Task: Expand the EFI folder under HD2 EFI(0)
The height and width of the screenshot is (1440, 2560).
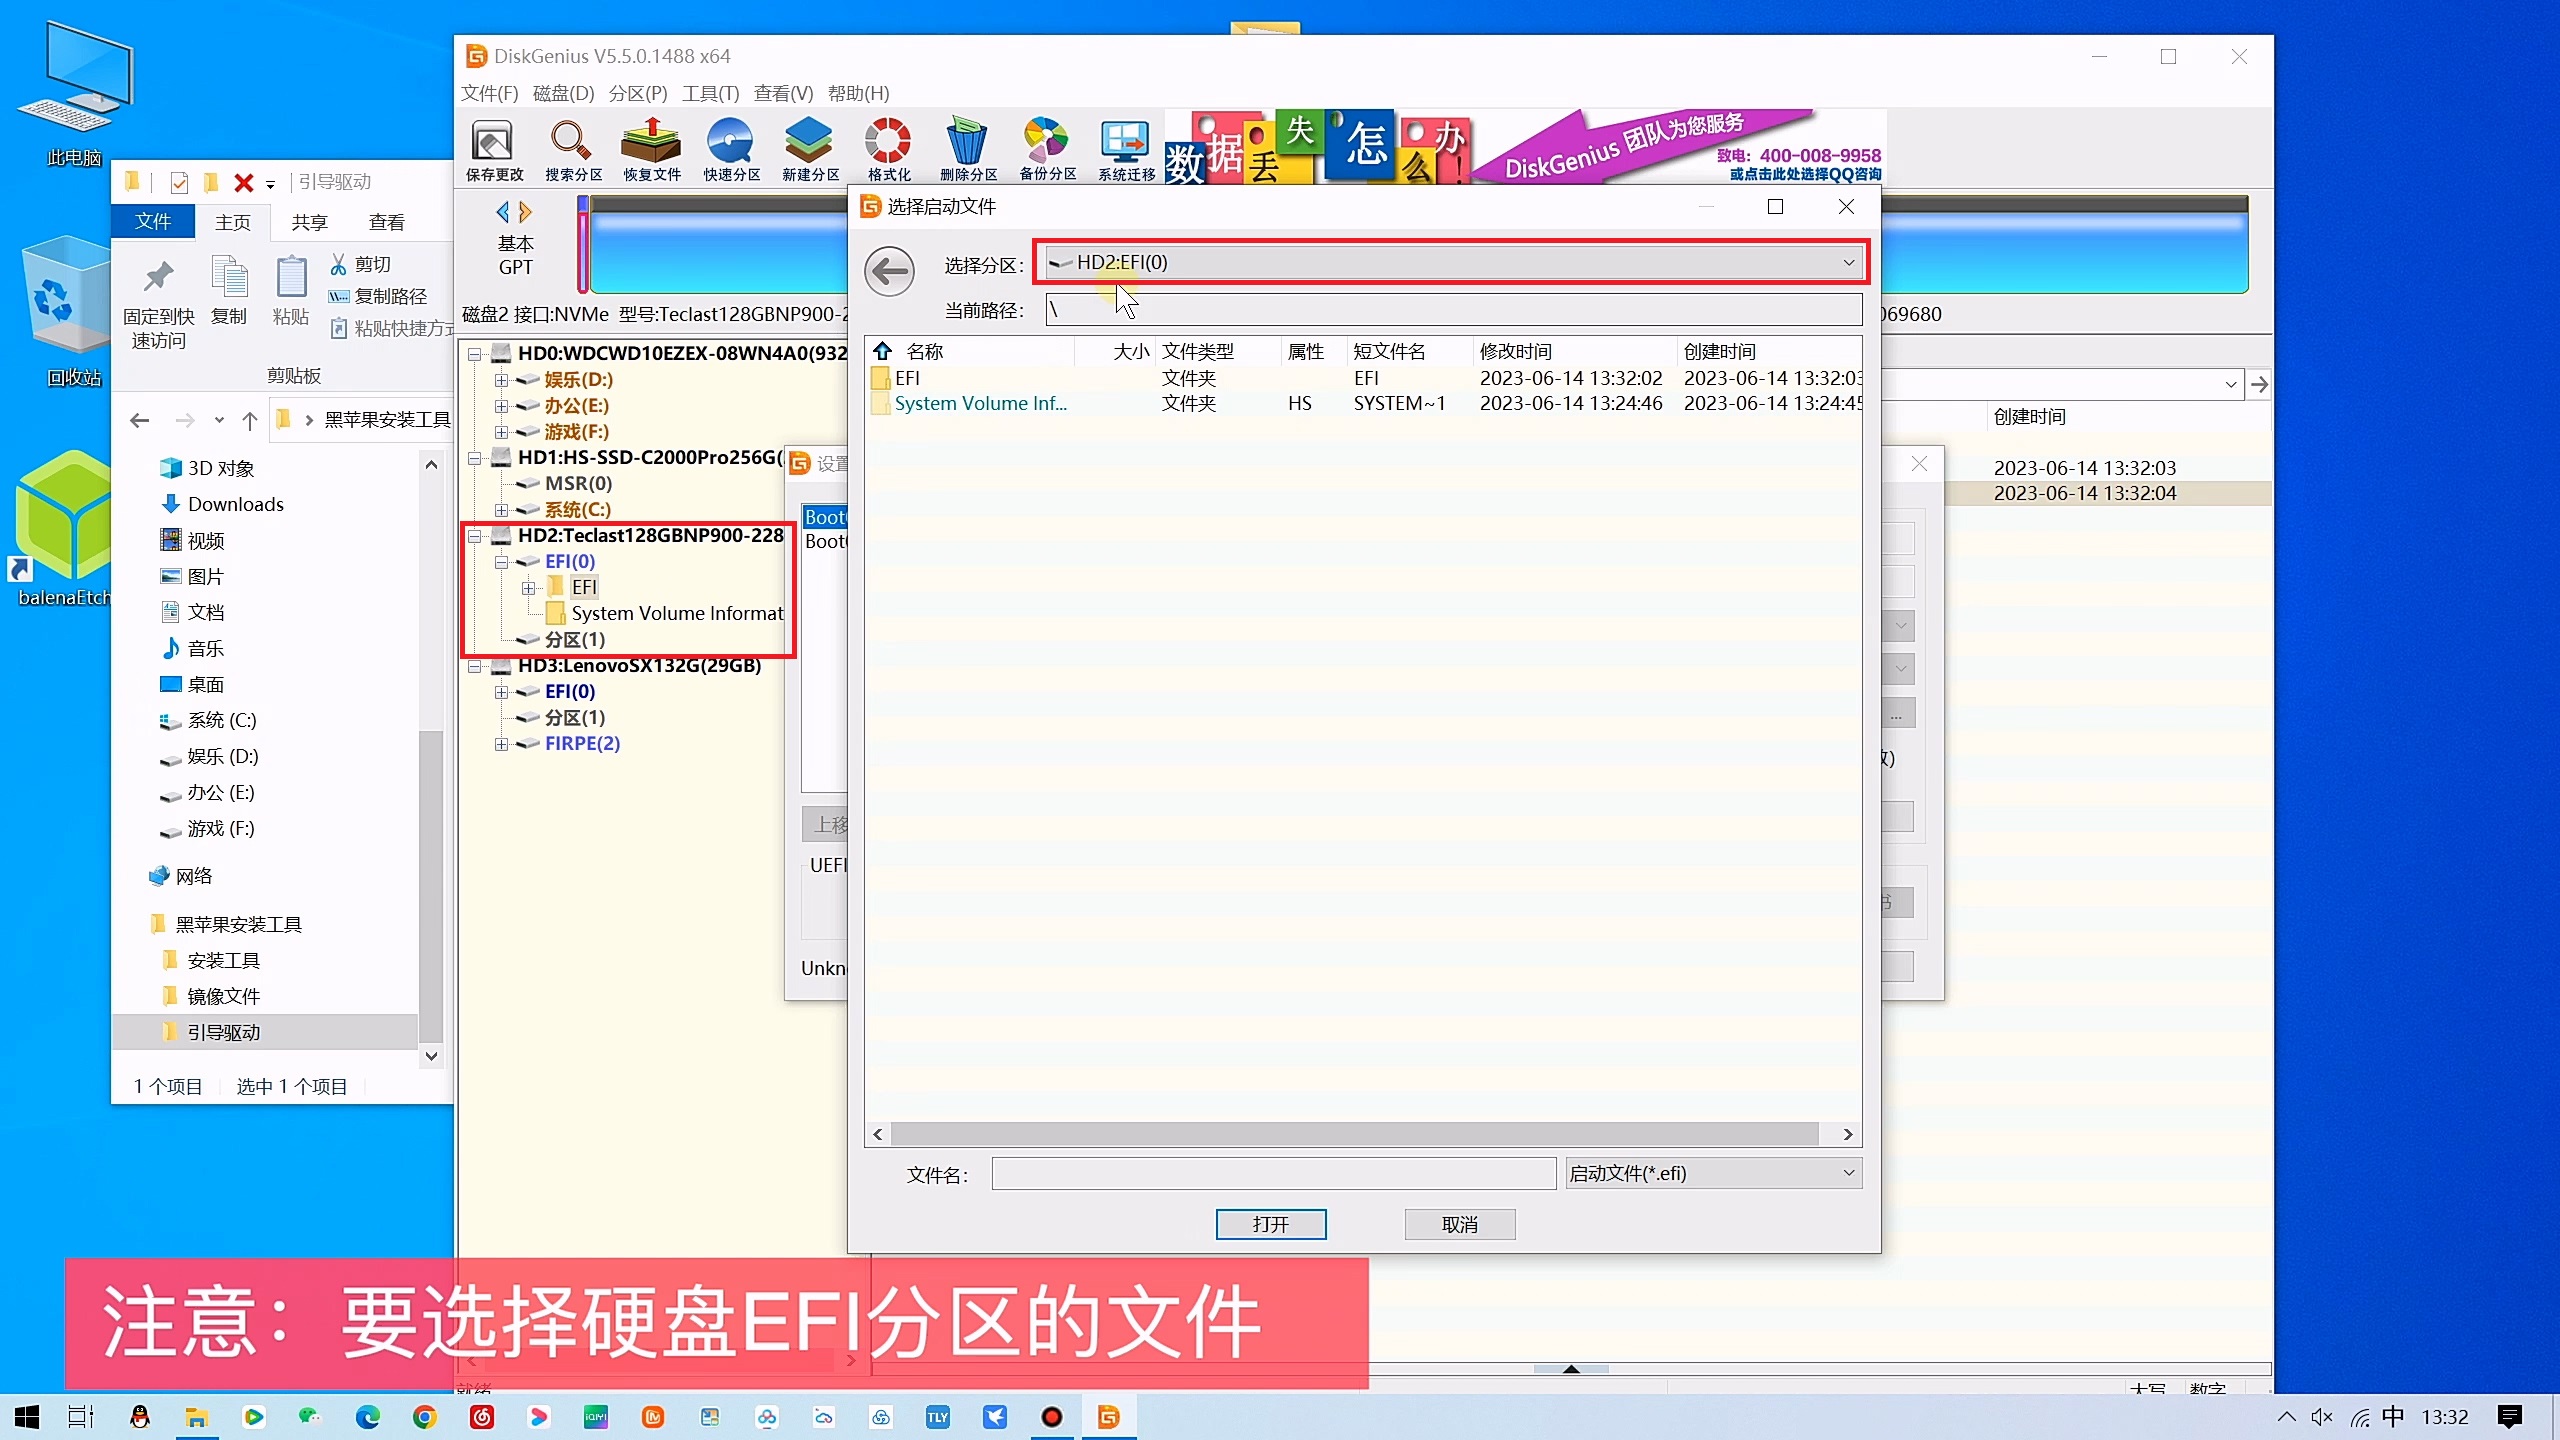Action: click(x=529, y=588)
